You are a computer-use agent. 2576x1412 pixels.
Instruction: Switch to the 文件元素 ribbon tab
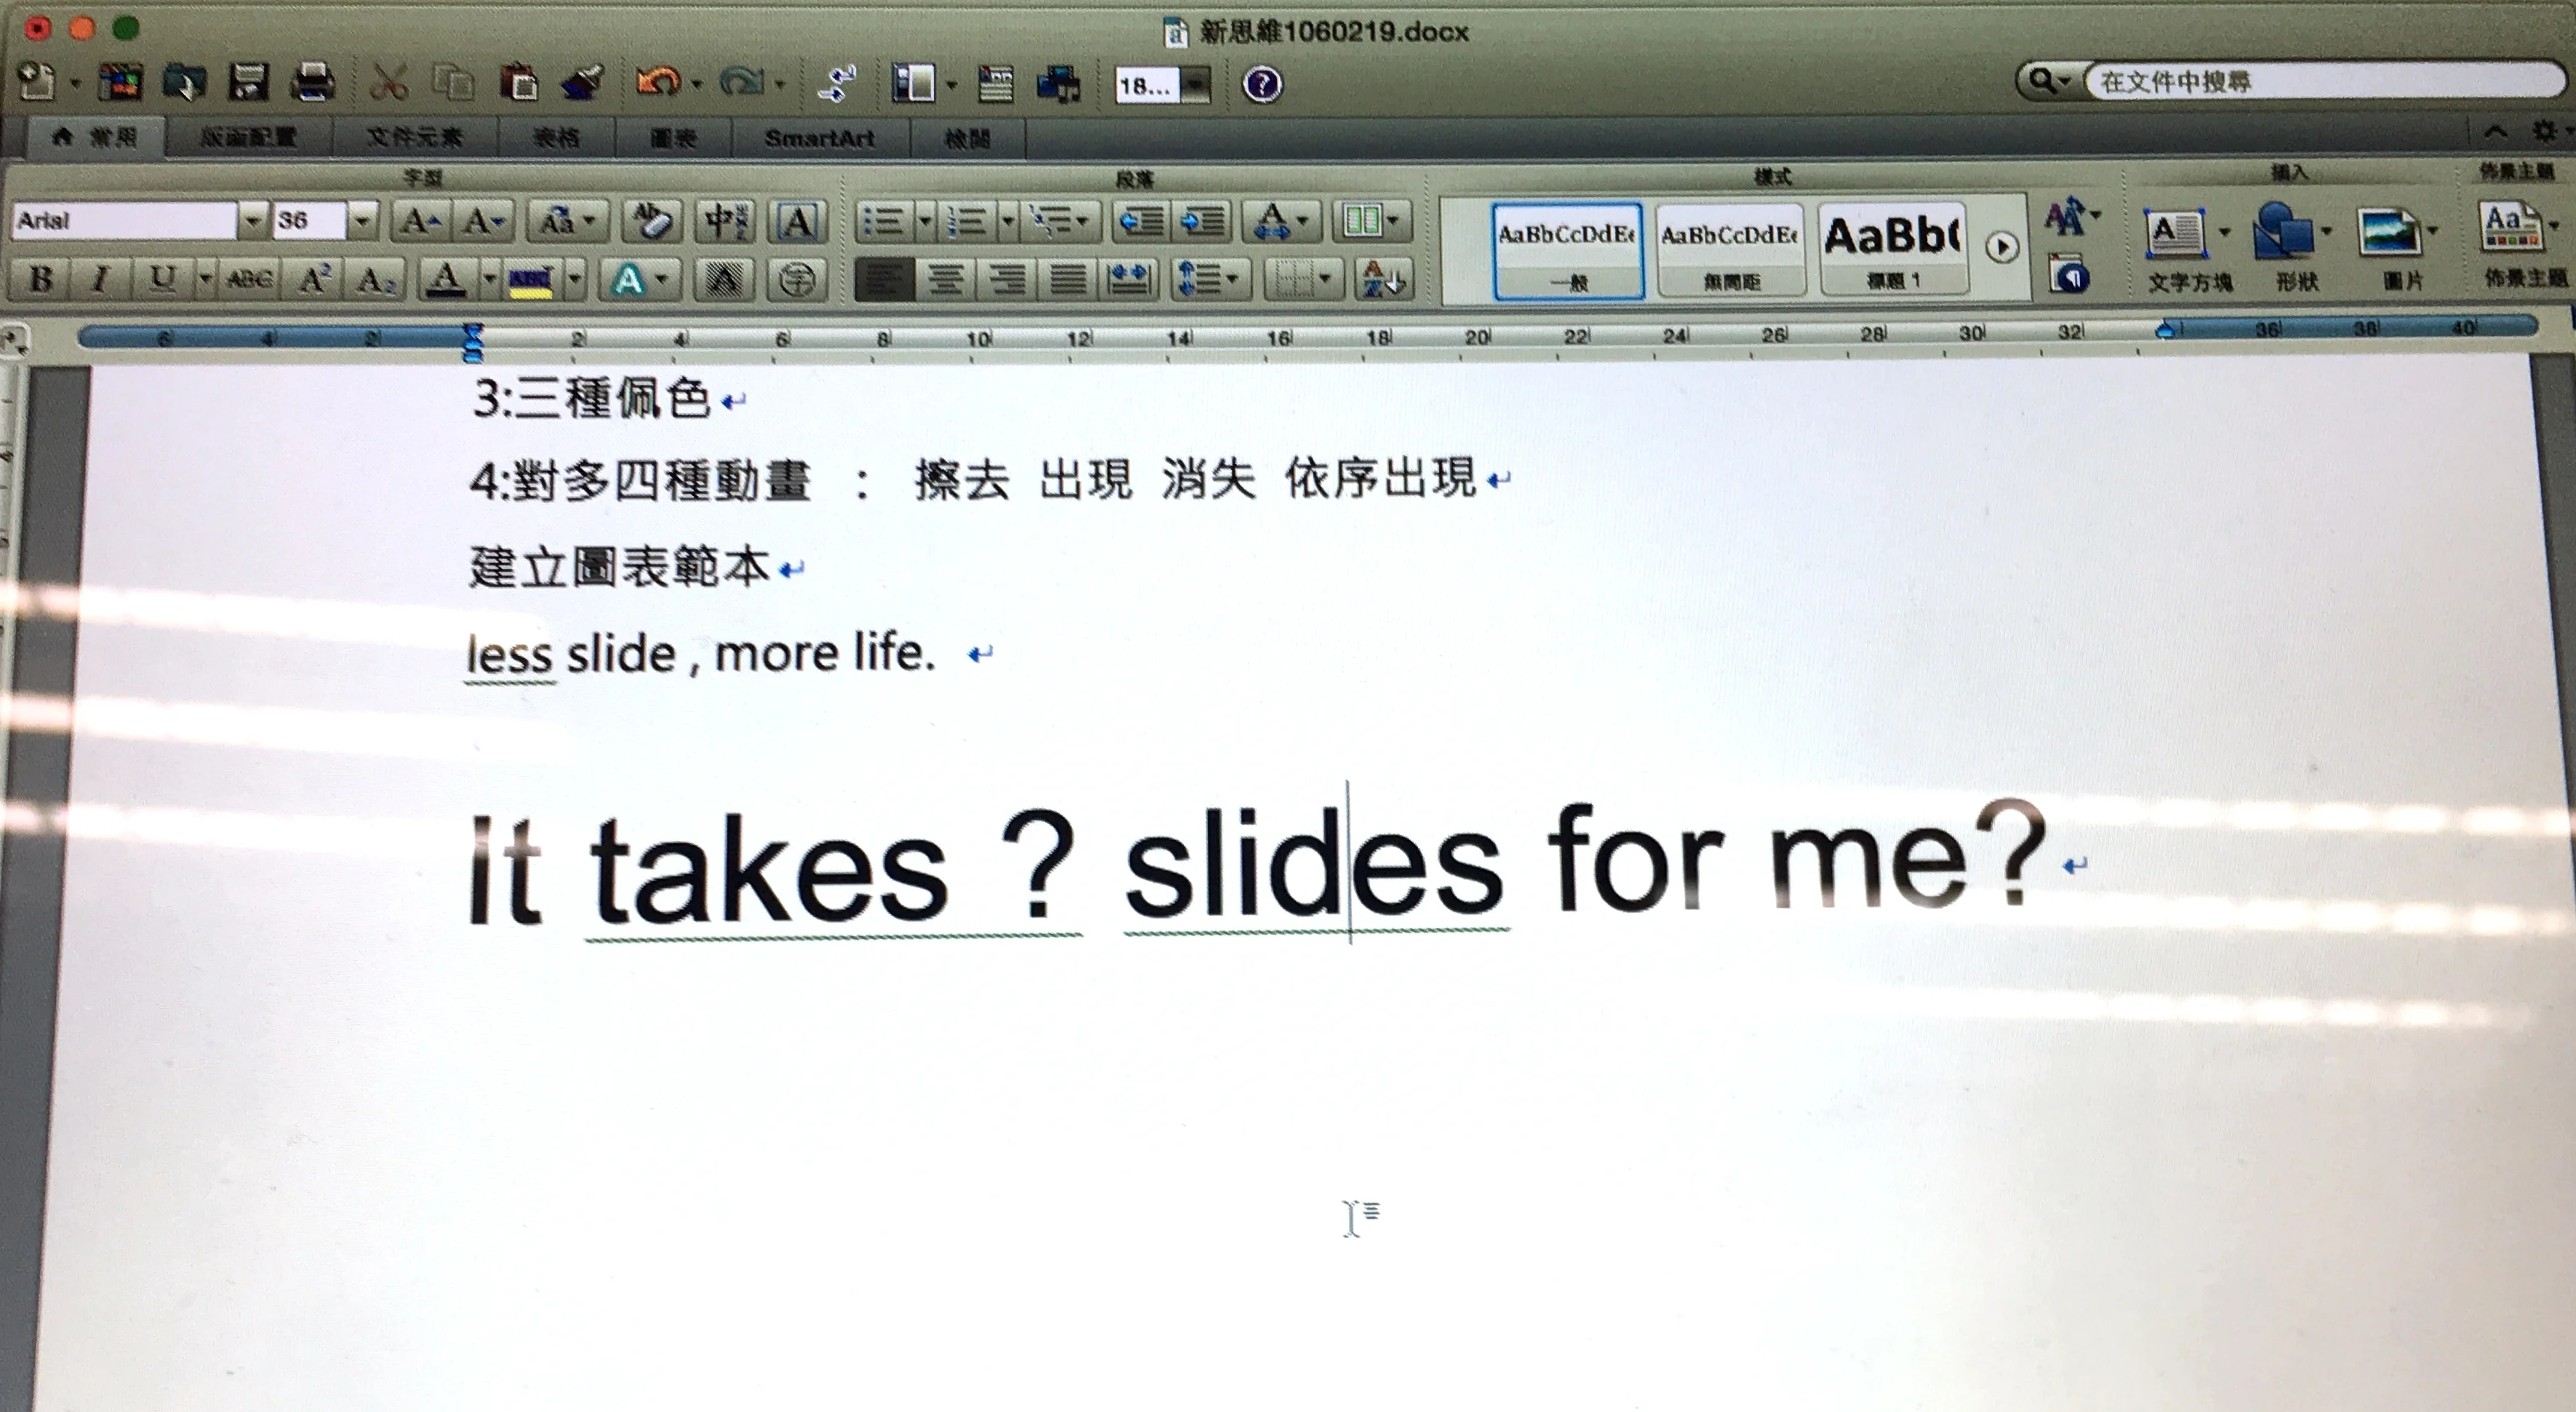414,138
